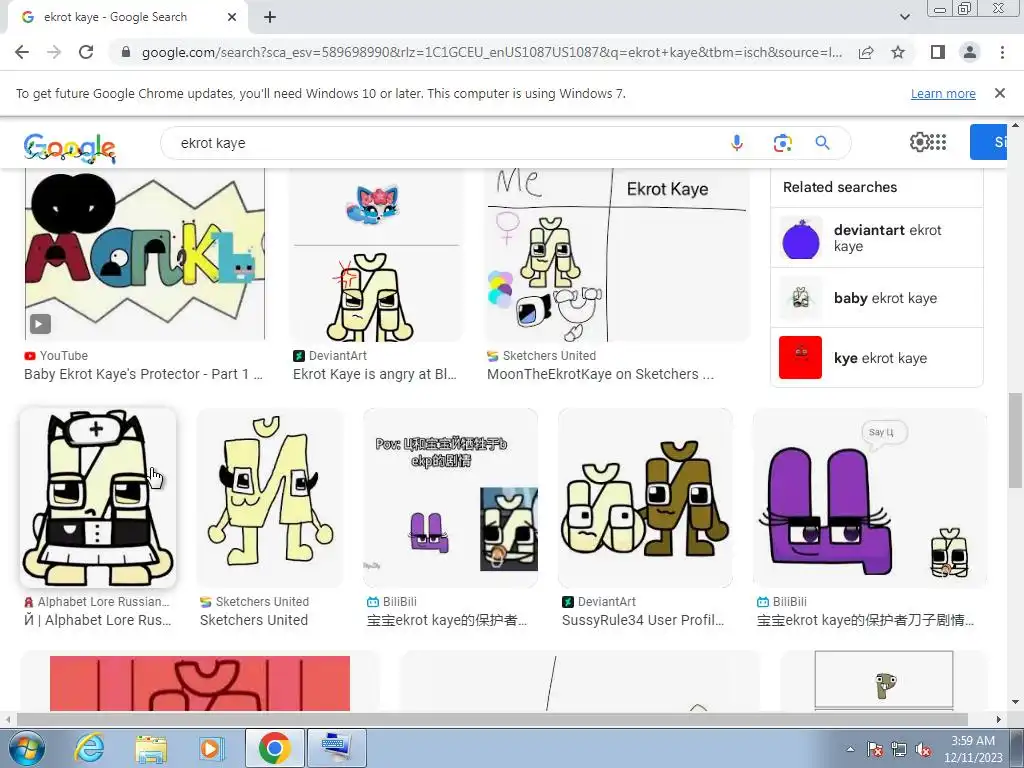Switch to the Chrome taskbar button
Screen dimensions: 1024x768
[274, 748]
